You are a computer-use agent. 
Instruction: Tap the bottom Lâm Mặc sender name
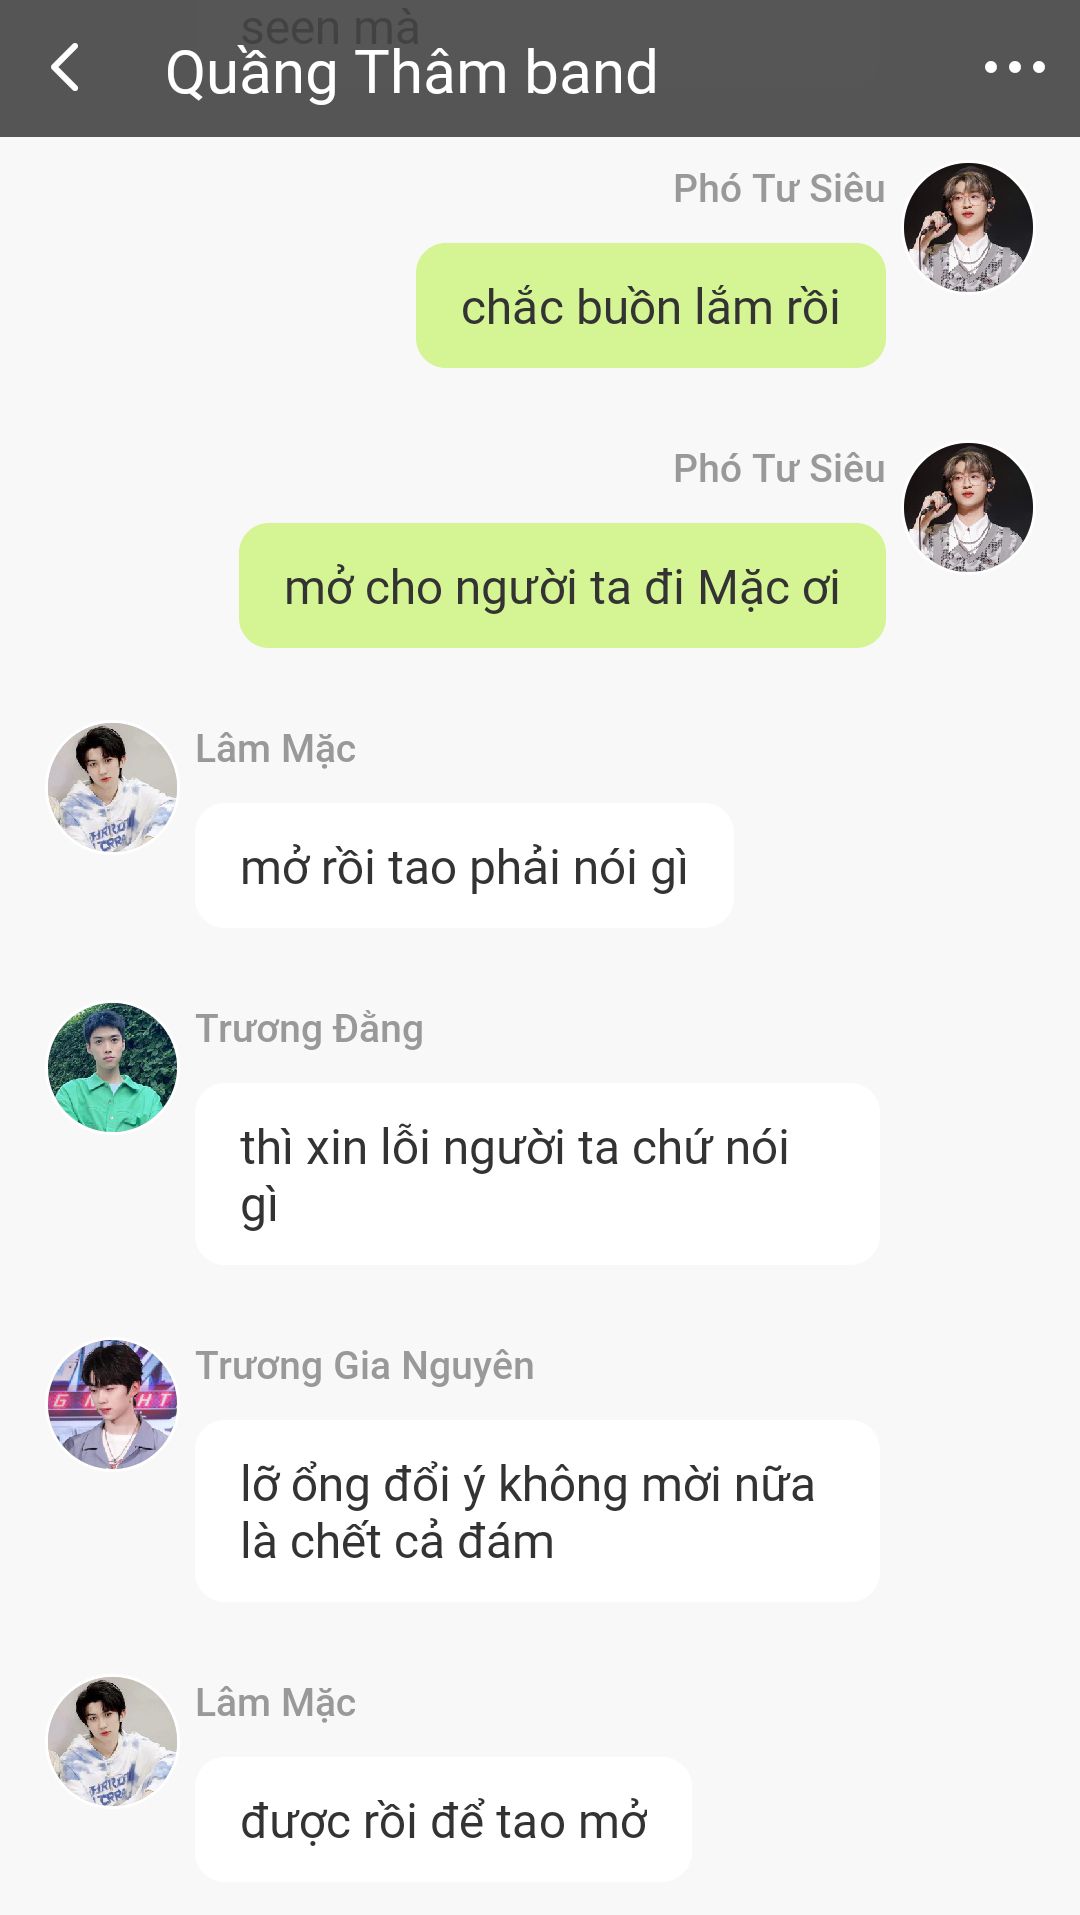275,1703
